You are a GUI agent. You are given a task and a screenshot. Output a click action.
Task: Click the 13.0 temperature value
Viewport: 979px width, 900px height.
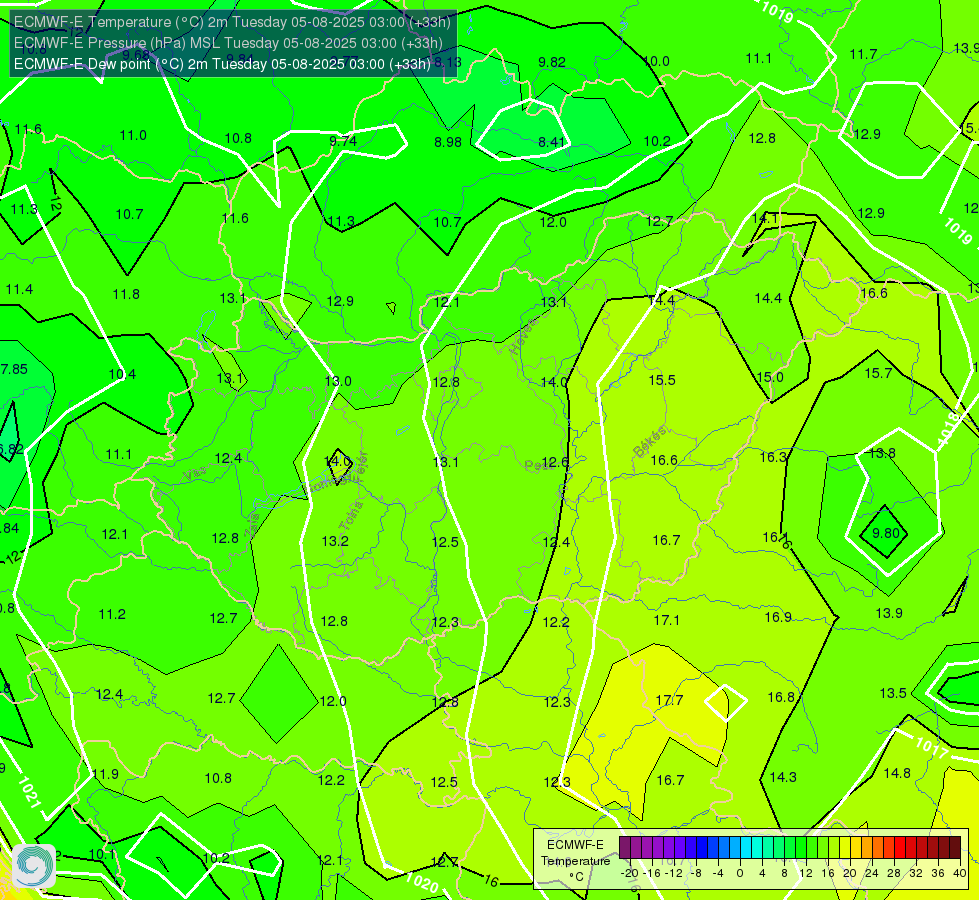coord(338,381)
